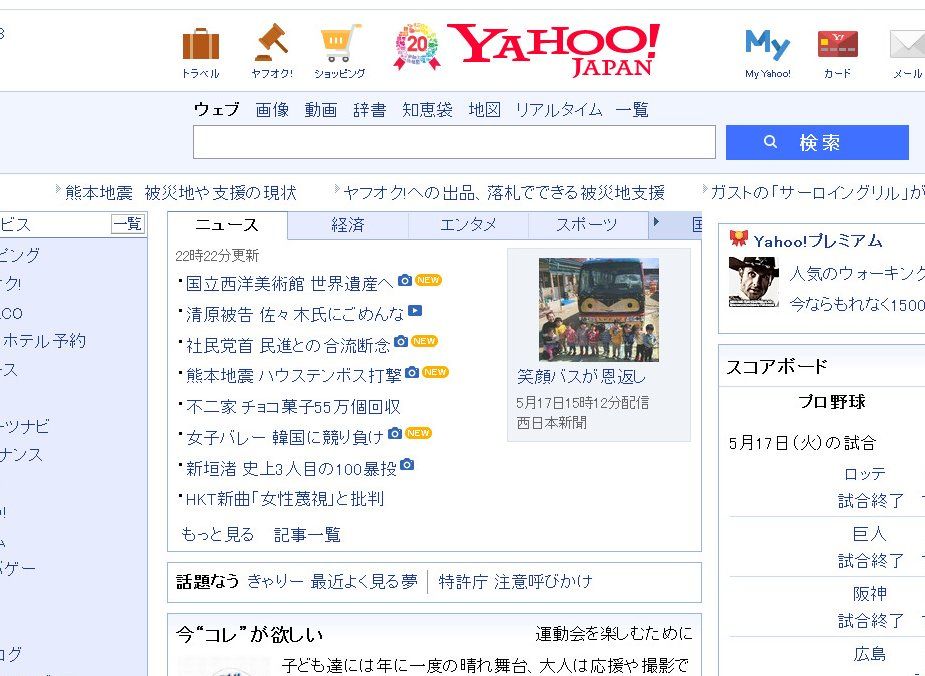Image resolution: width=925 pixels, height=676 pixels.
Task: Open headline 不二家 チョコ菓子55万個回収
Action: (293, 406)
